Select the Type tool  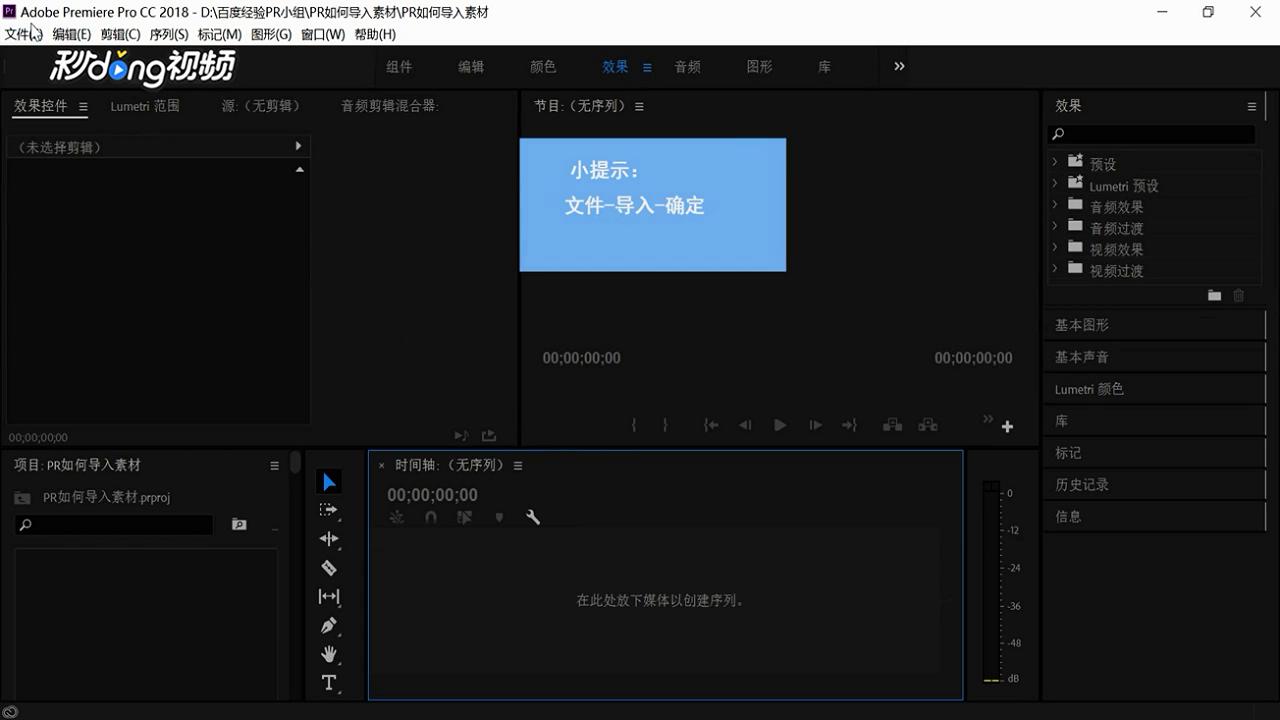coord(329,683)
